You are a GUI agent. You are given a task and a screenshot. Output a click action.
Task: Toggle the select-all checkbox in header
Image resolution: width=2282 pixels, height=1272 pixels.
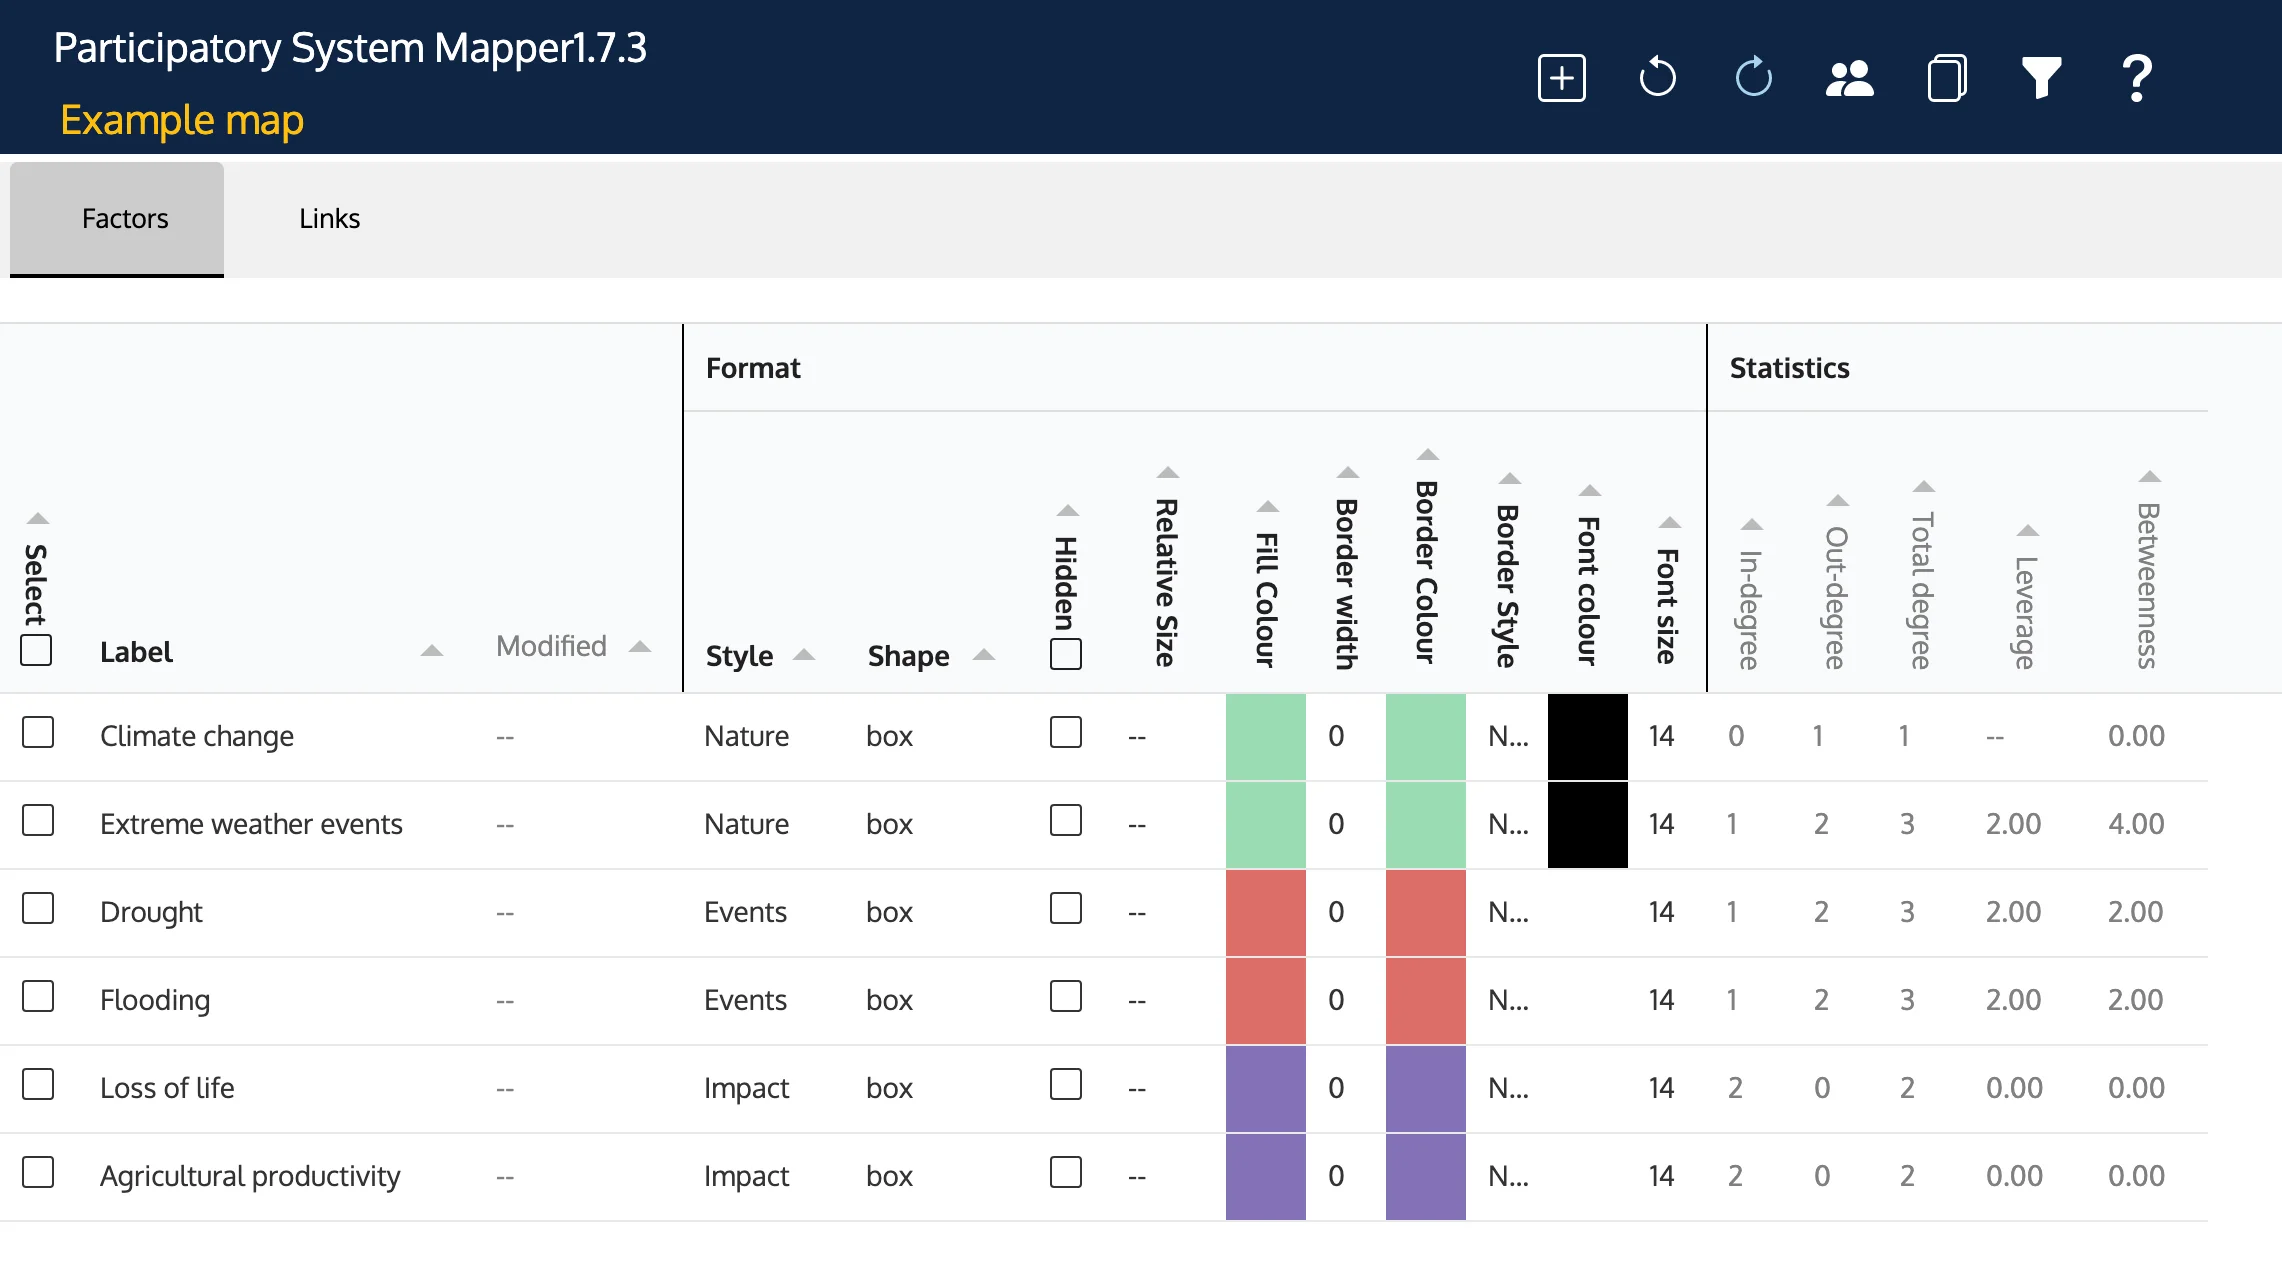click(36, 650)
